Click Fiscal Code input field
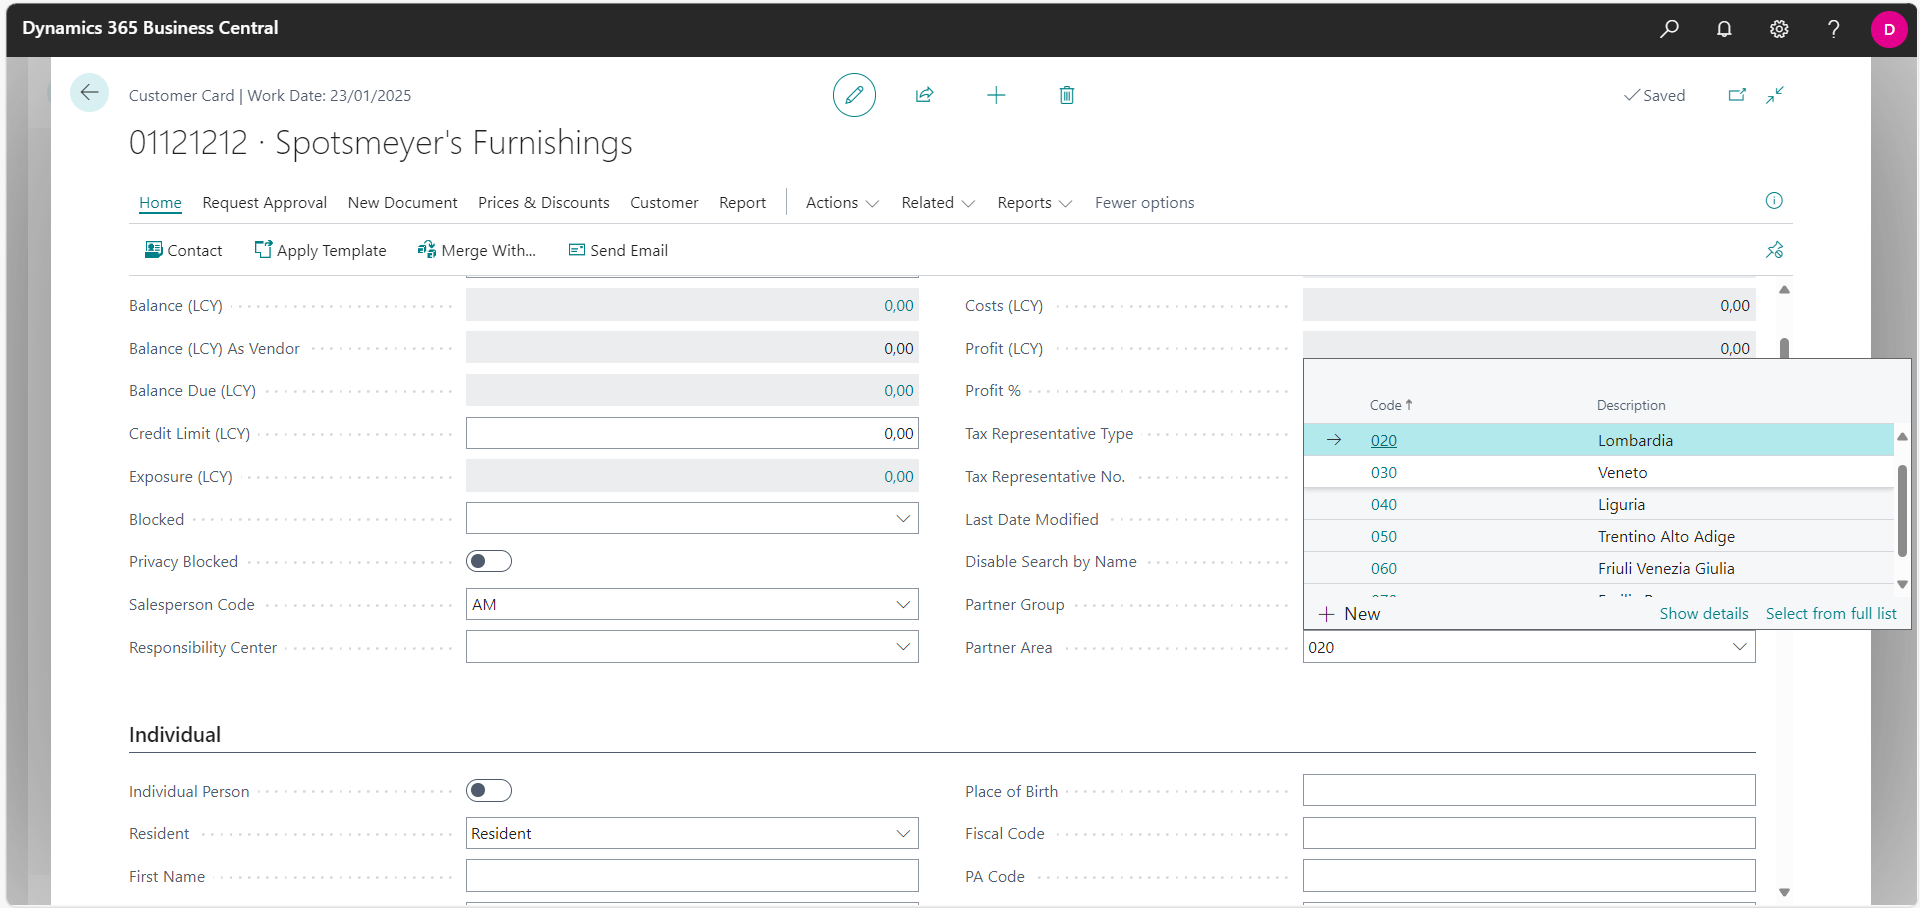The width and height of the screenshot is (1920, 908). (1529, 833)
